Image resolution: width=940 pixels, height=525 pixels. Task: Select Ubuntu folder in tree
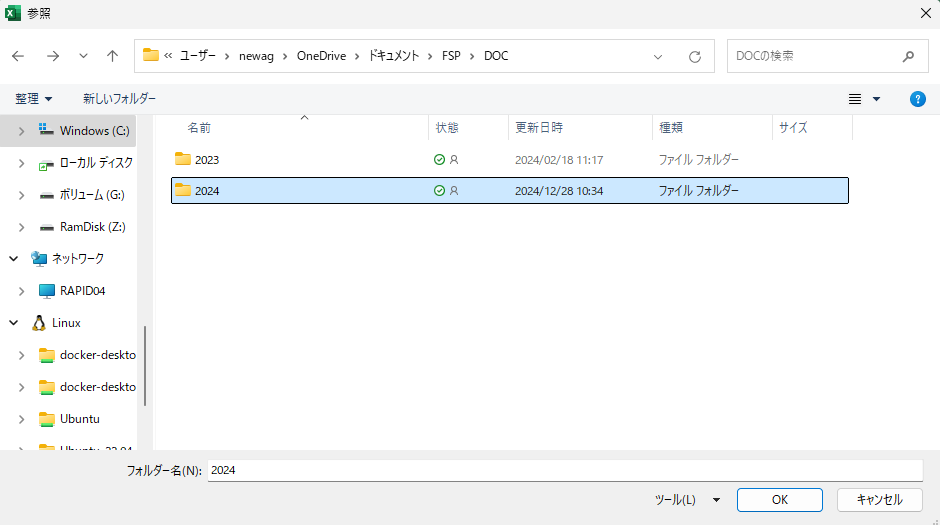(69, 419)
